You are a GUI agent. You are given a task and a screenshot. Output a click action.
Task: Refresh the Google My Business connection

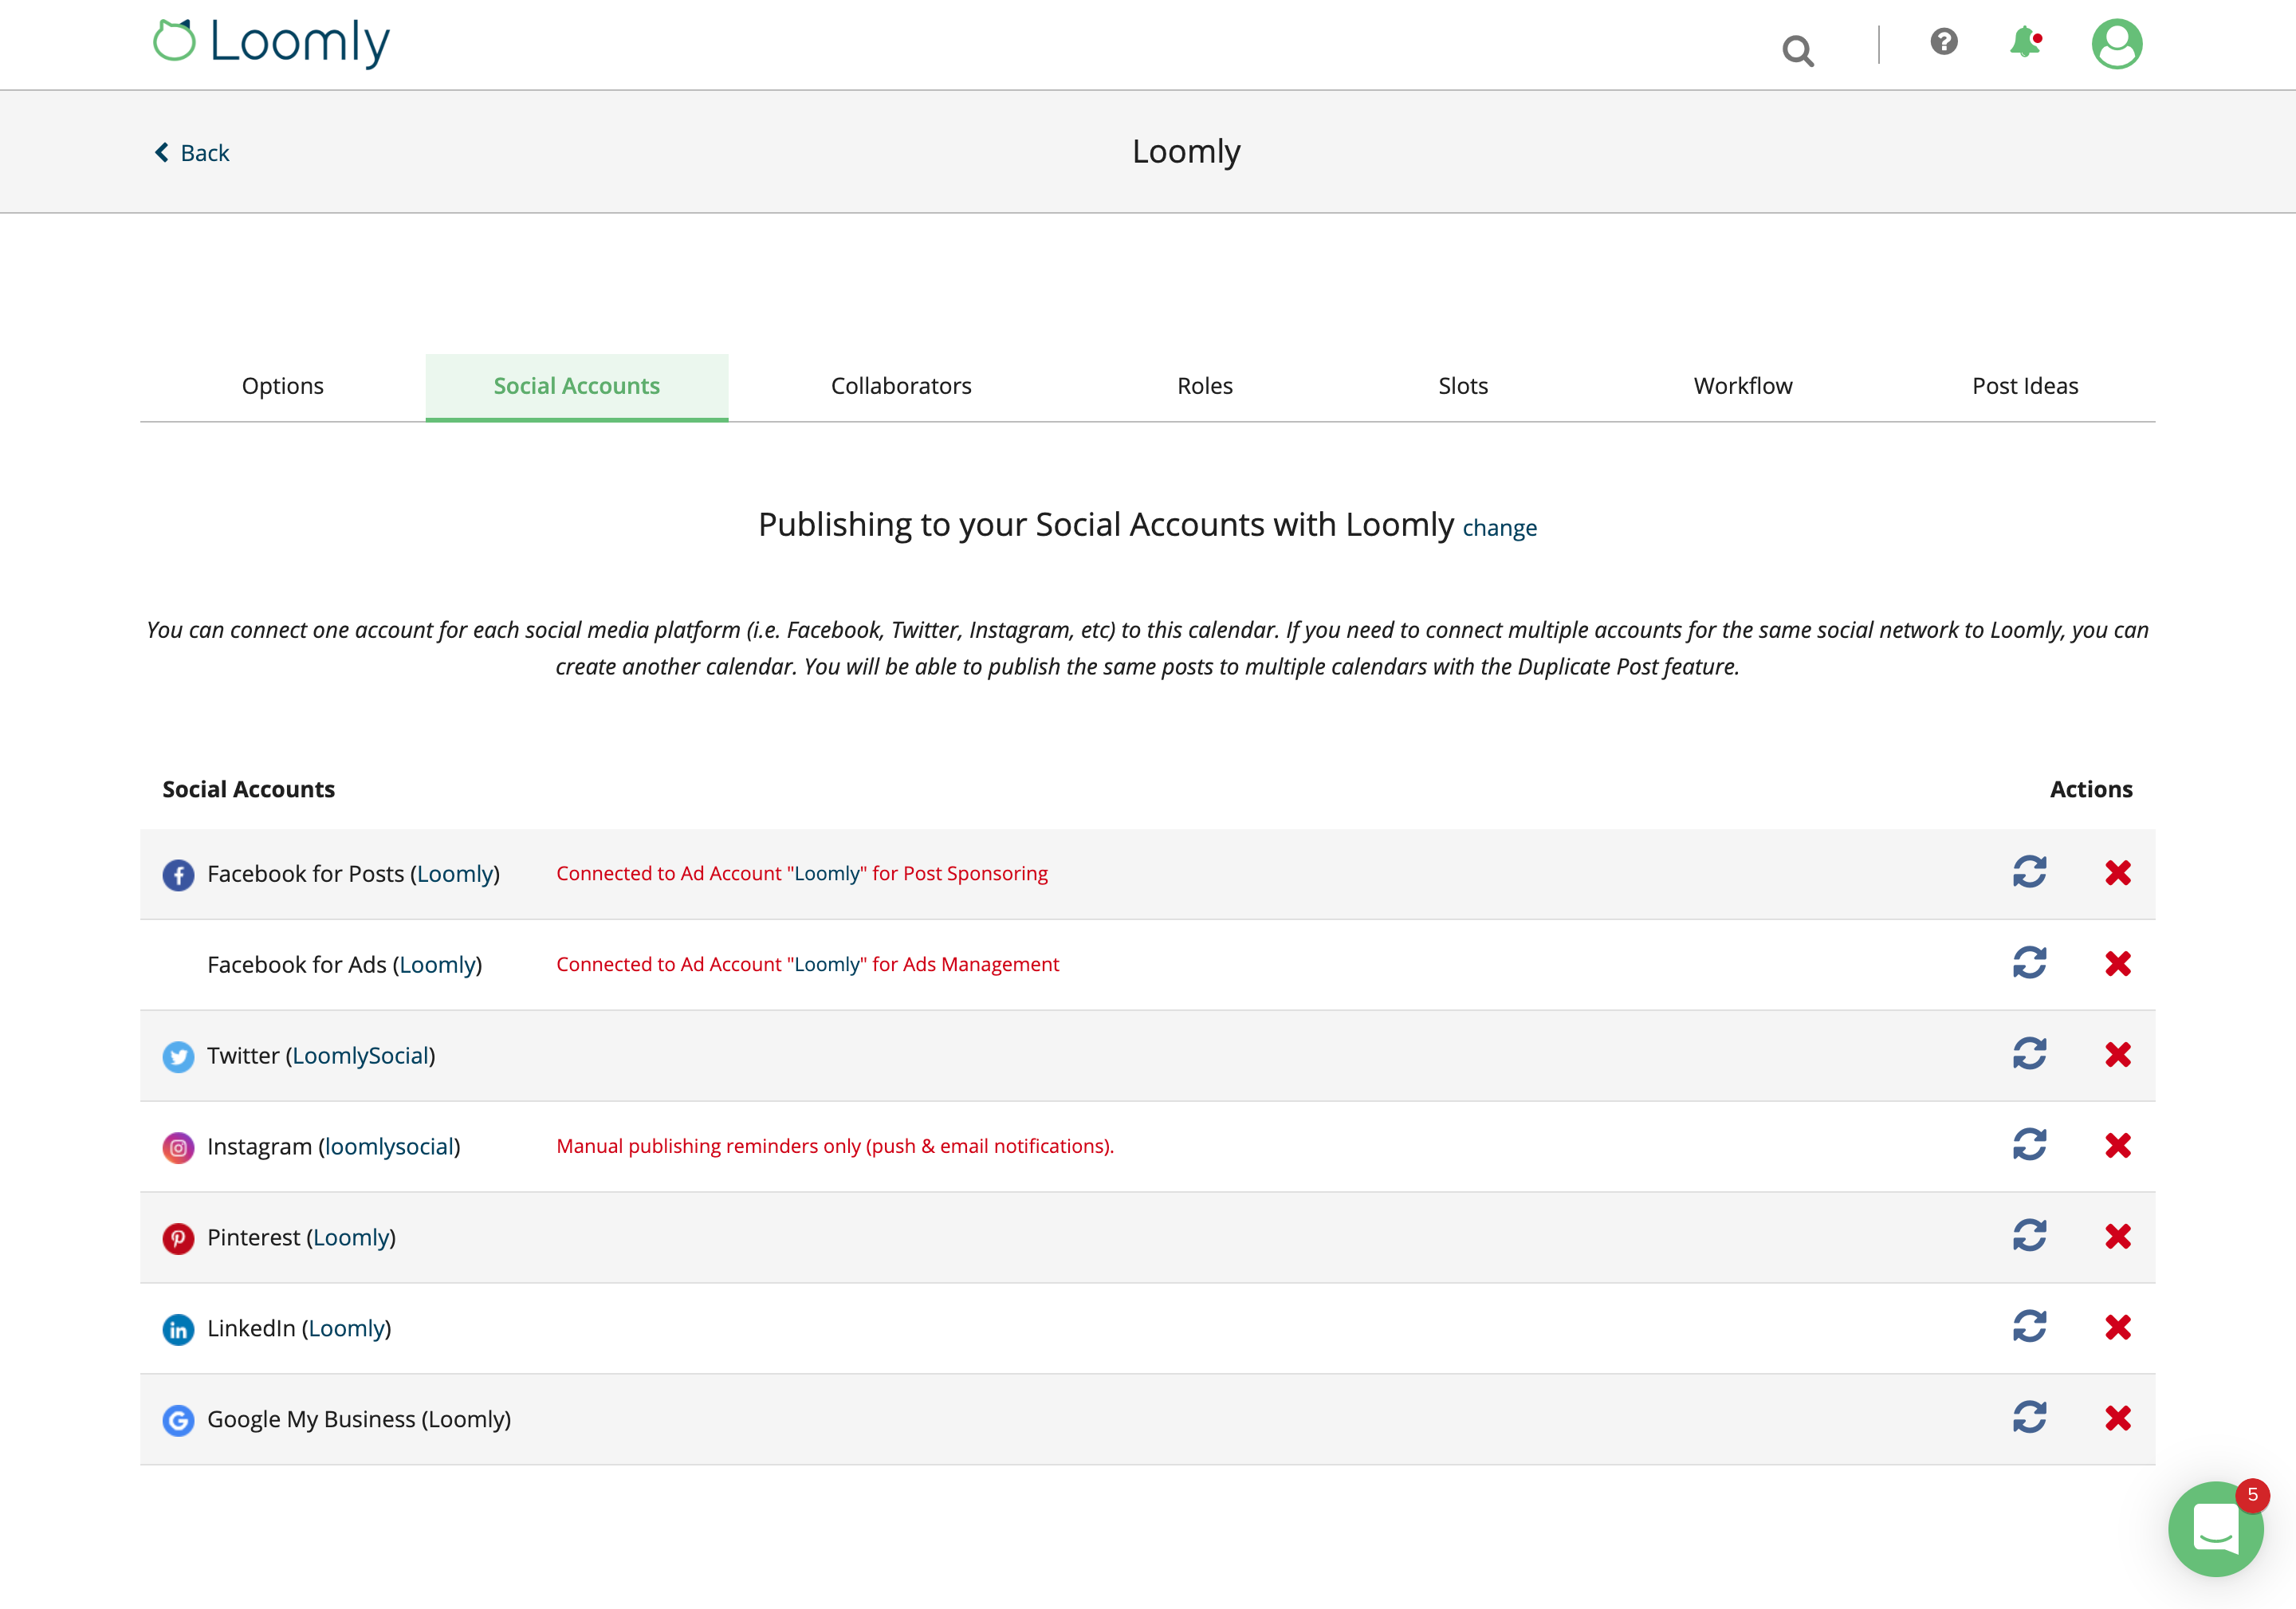[x=2029, y=1417]
